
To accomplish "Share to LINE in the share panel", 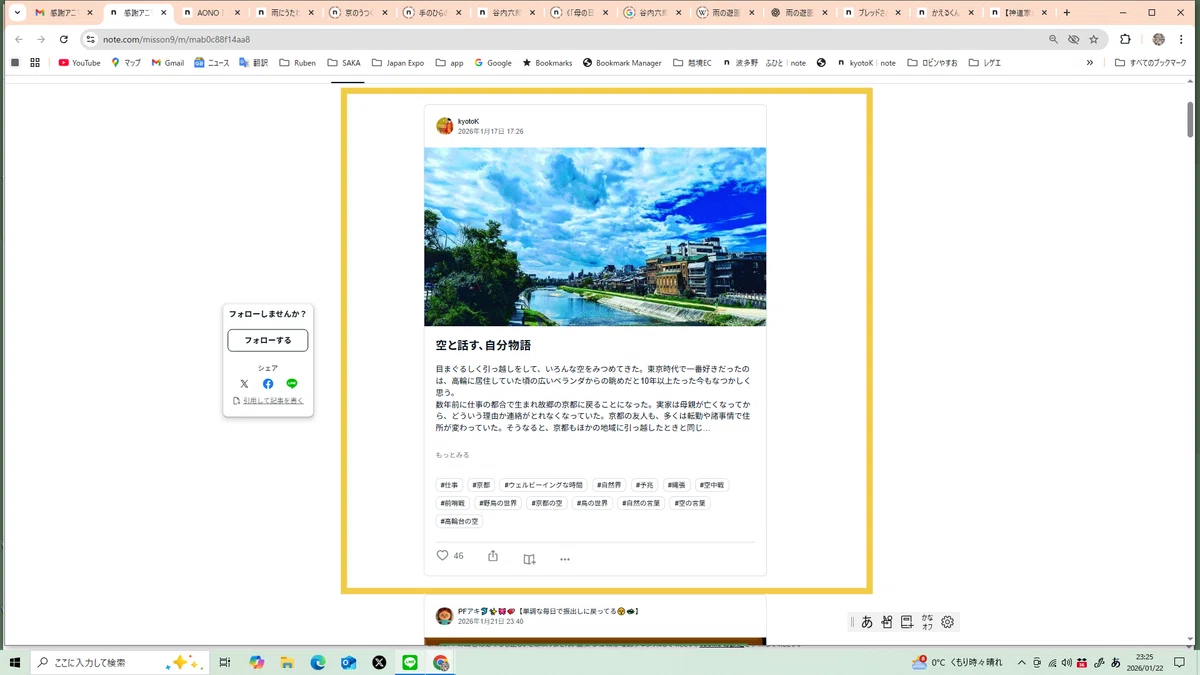I will 292,383.
